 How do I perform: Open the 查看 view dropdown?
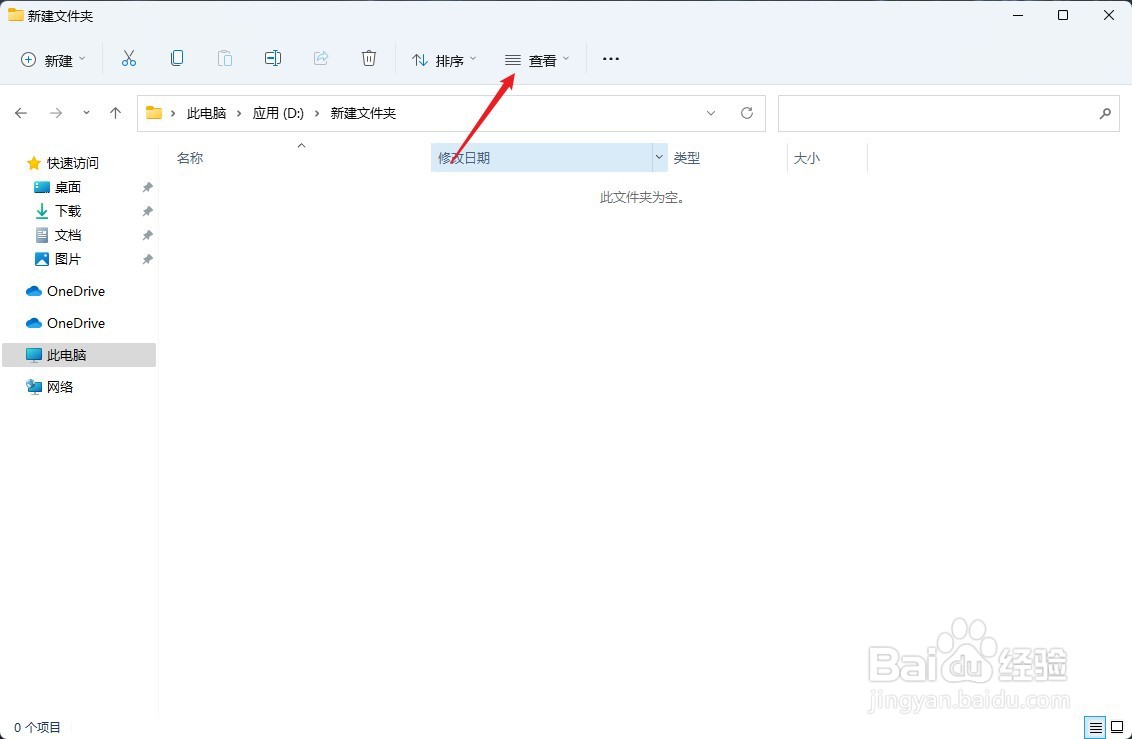point(536,60)
